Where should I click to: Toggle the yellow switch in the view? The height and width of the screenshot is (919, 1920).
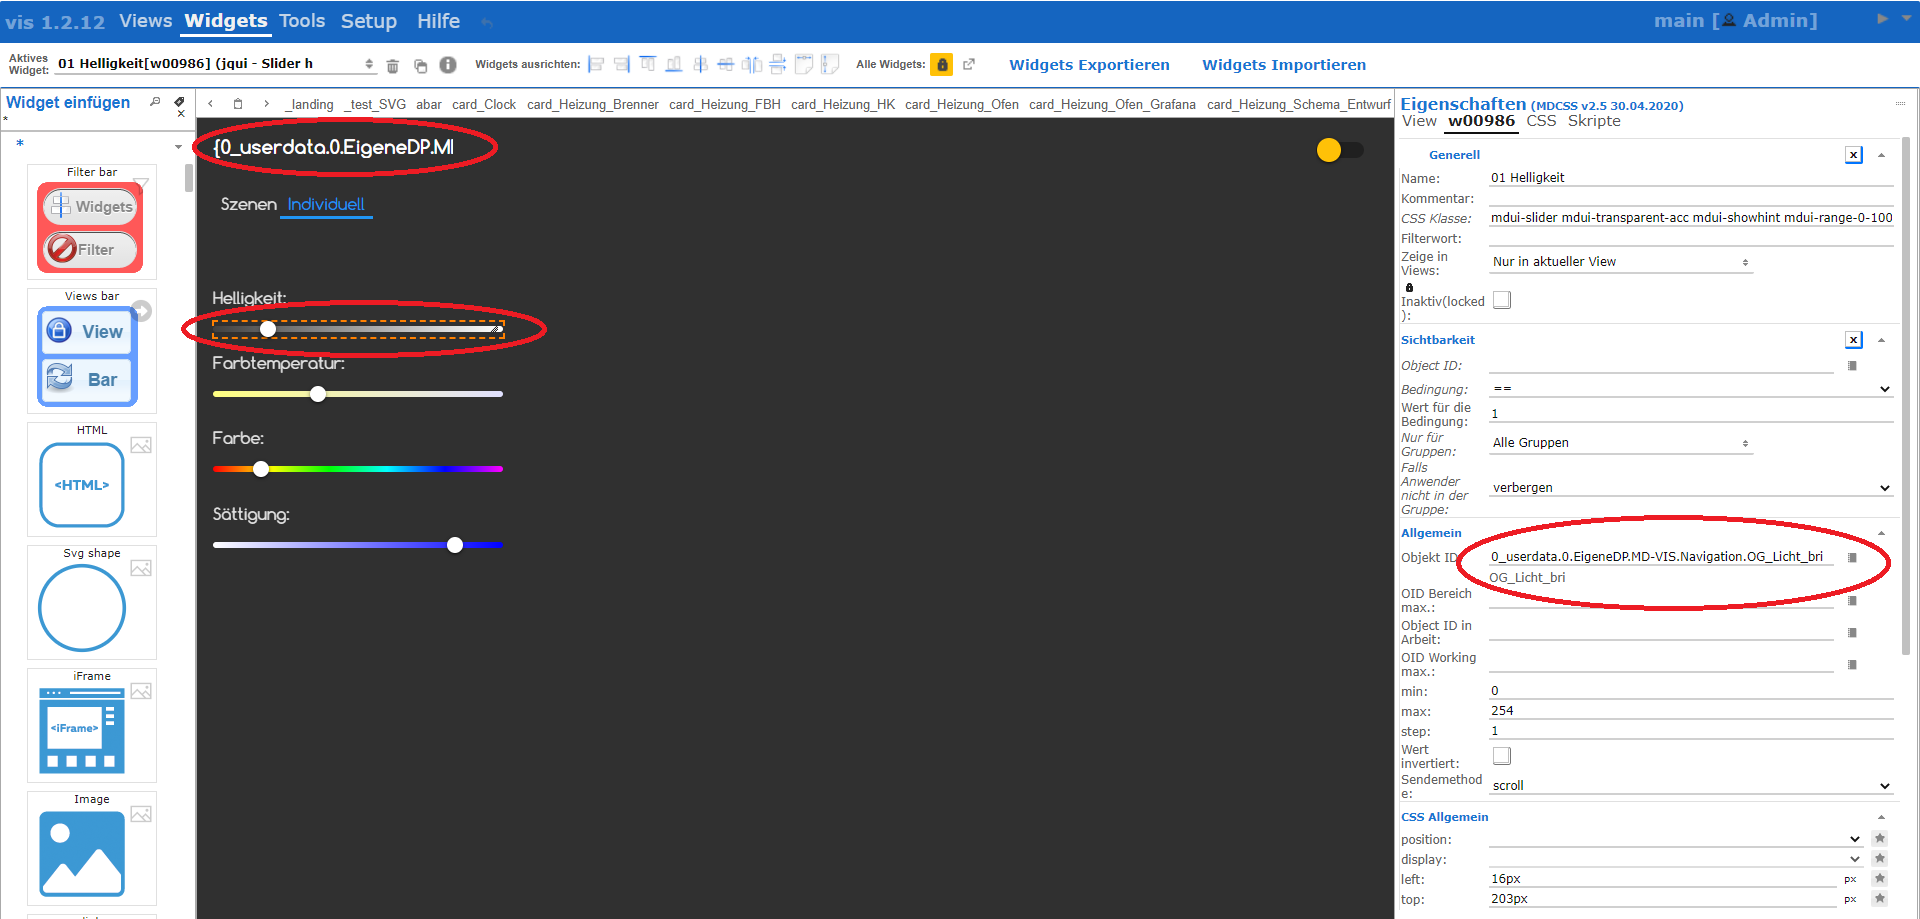tap(1340, 150)
